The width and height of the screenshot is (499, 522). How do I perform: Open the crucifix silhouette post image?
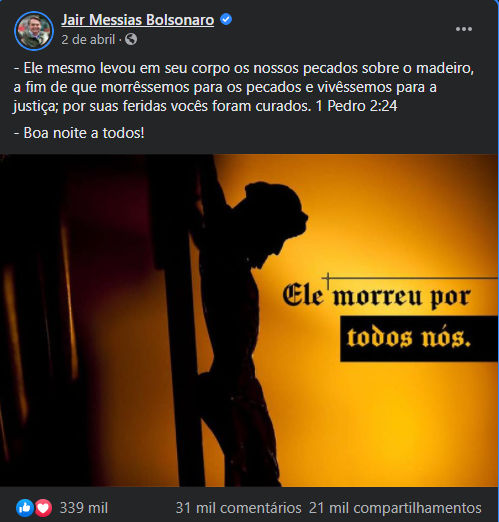tap(249, 320)
